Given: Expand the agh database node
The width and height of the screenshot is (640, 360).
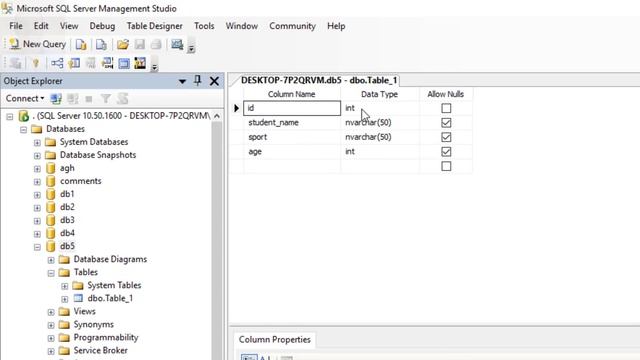Looking at the screenshot, I should tap(37, 169).
